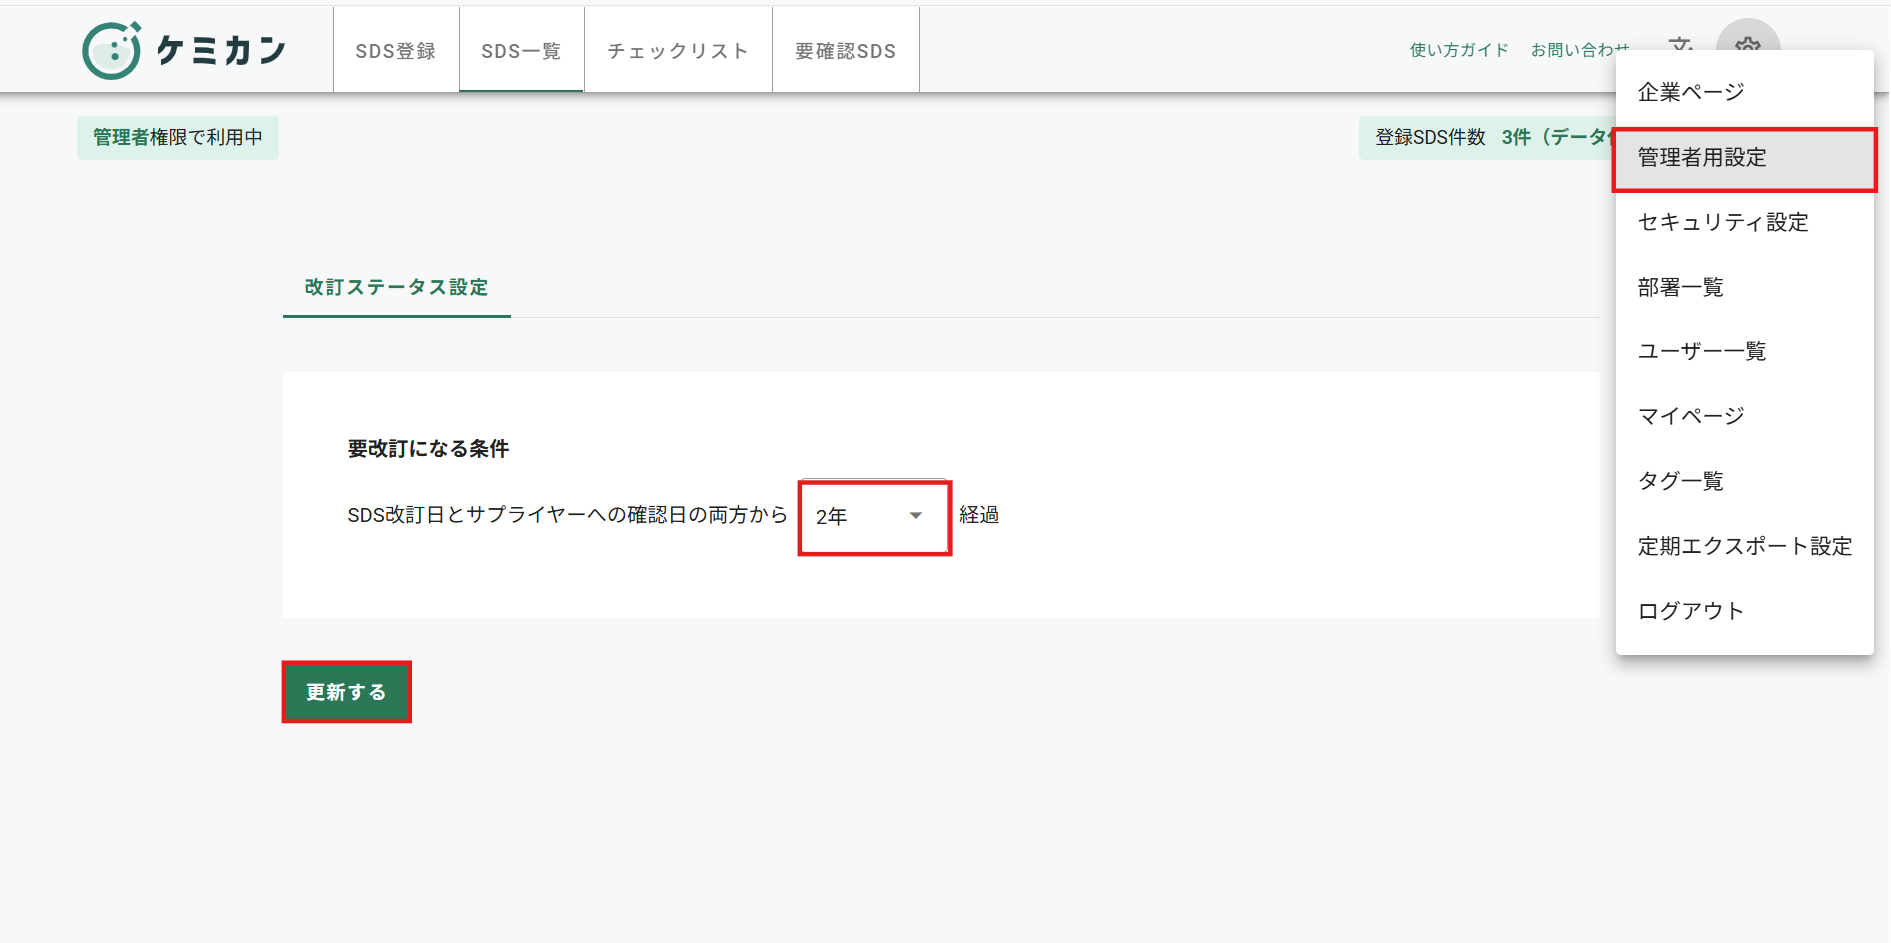Screen dimensions: 1891x943
Task: Go to 部署一覧 in the menu
Action: click(1681, 288)
